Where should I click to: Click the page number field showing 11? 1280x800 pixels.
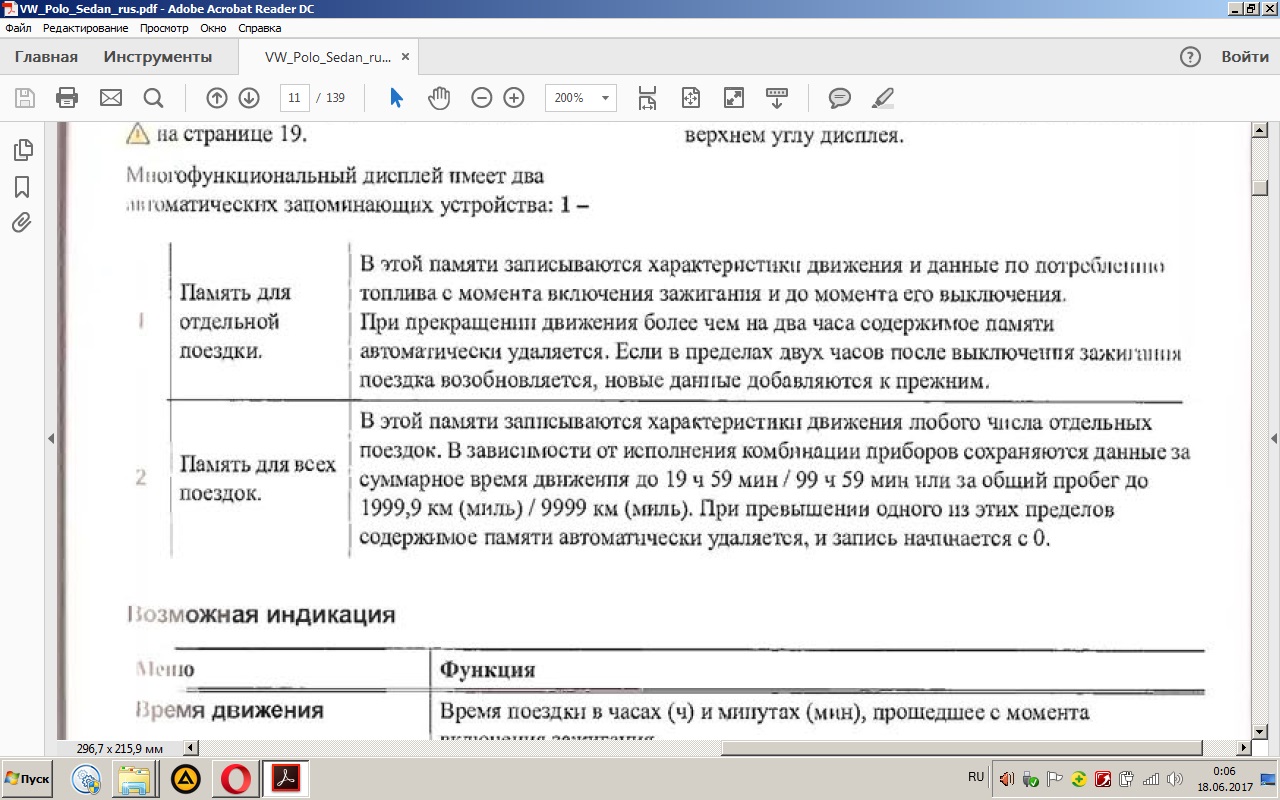point(294,98)
